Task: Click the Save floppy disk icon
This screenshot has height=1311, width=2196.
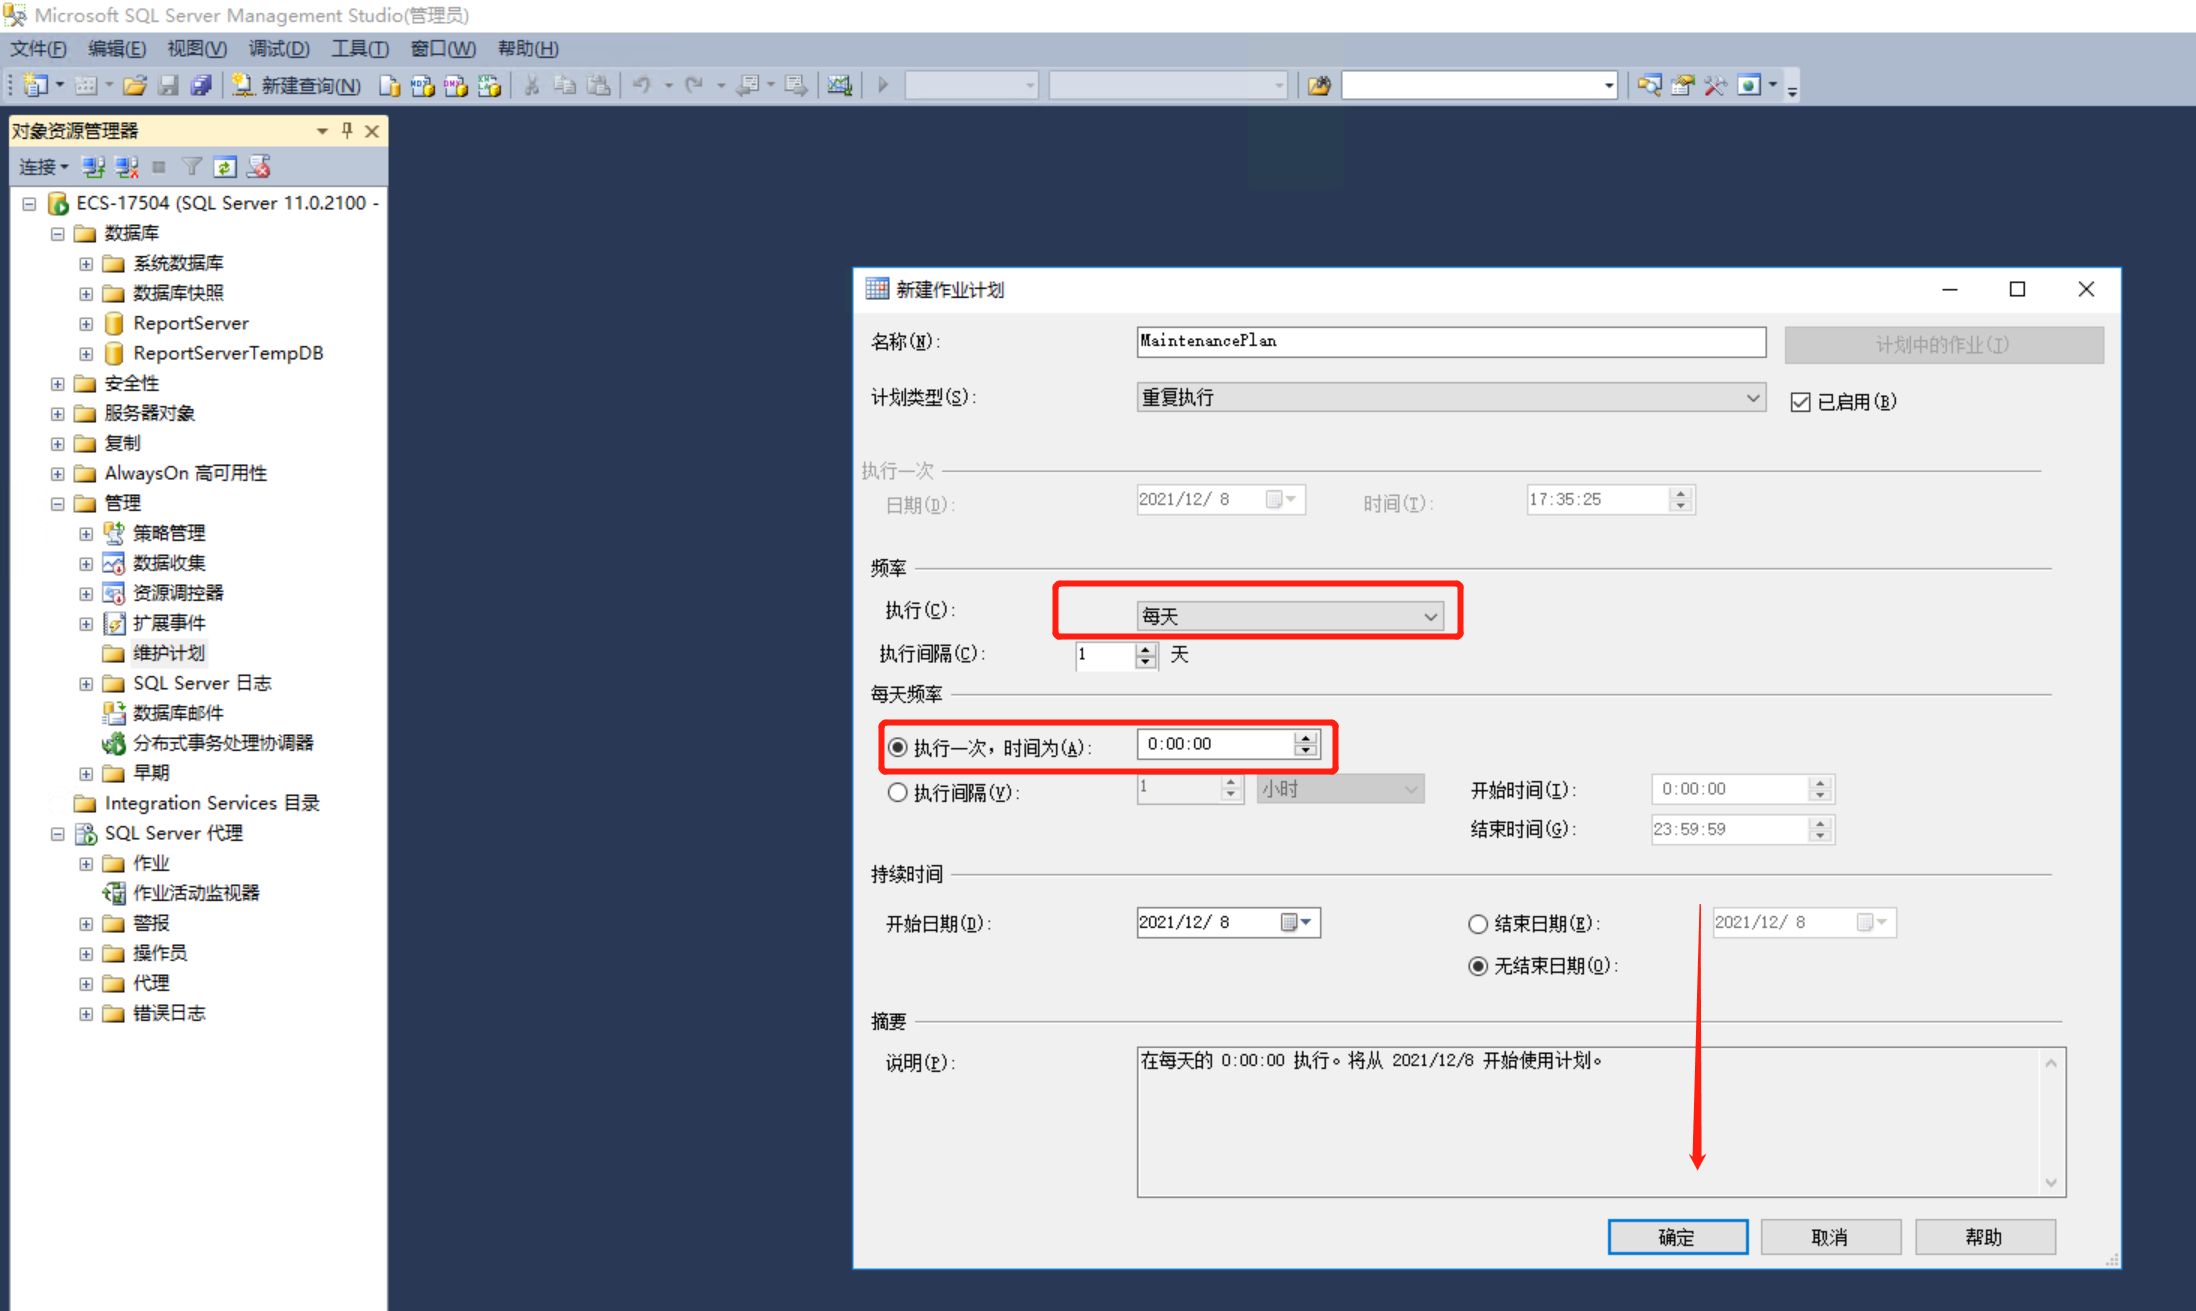Action: [x=168, y=85]
